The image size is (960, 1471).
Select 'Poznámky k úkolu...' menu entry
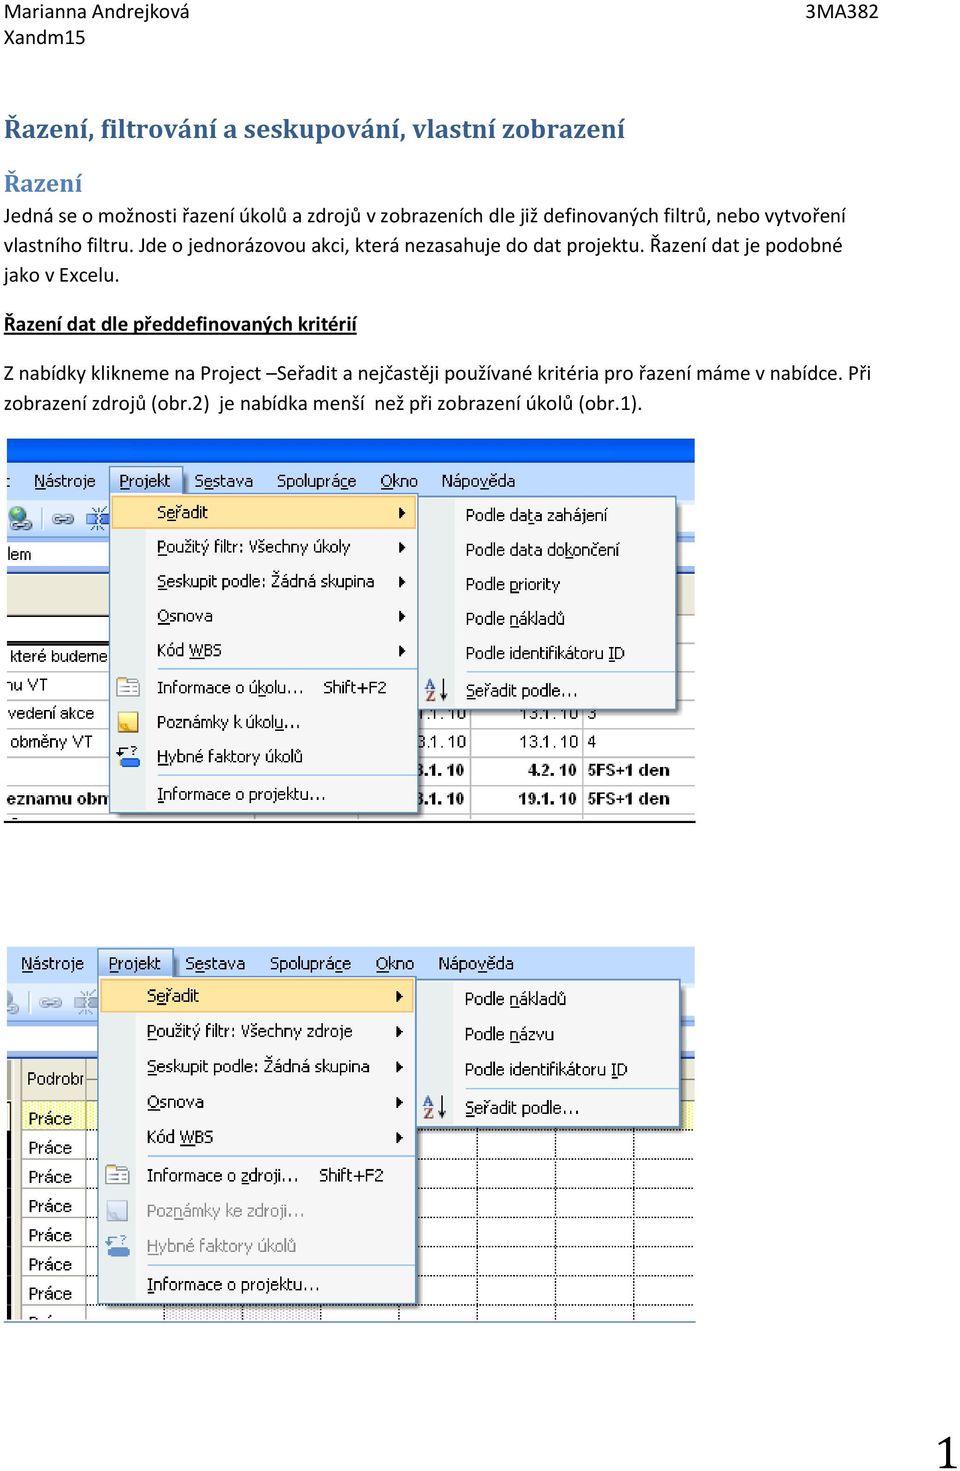228,722
